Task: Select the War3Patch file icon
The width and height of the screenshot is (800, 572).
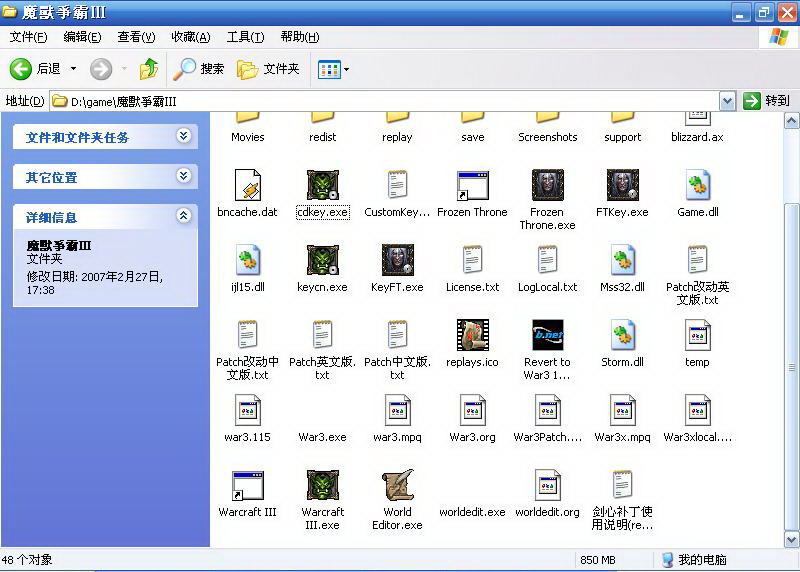Action: 547,410
